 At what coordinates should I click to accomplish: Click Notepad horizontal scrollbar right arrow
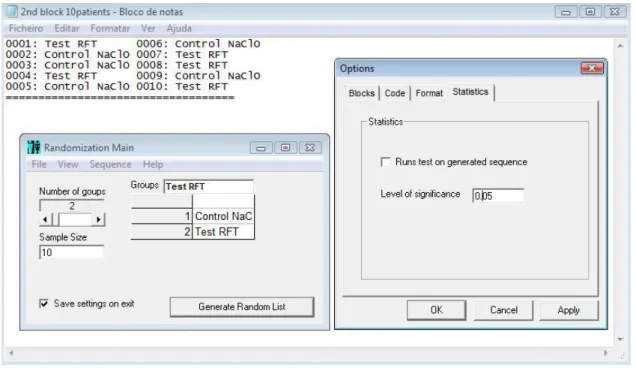pos(606,353)
